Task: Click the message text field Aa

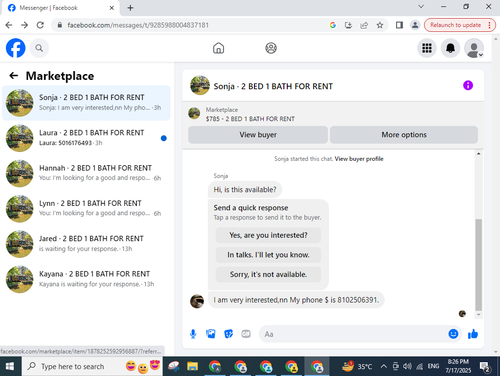Action: point(353,334)
